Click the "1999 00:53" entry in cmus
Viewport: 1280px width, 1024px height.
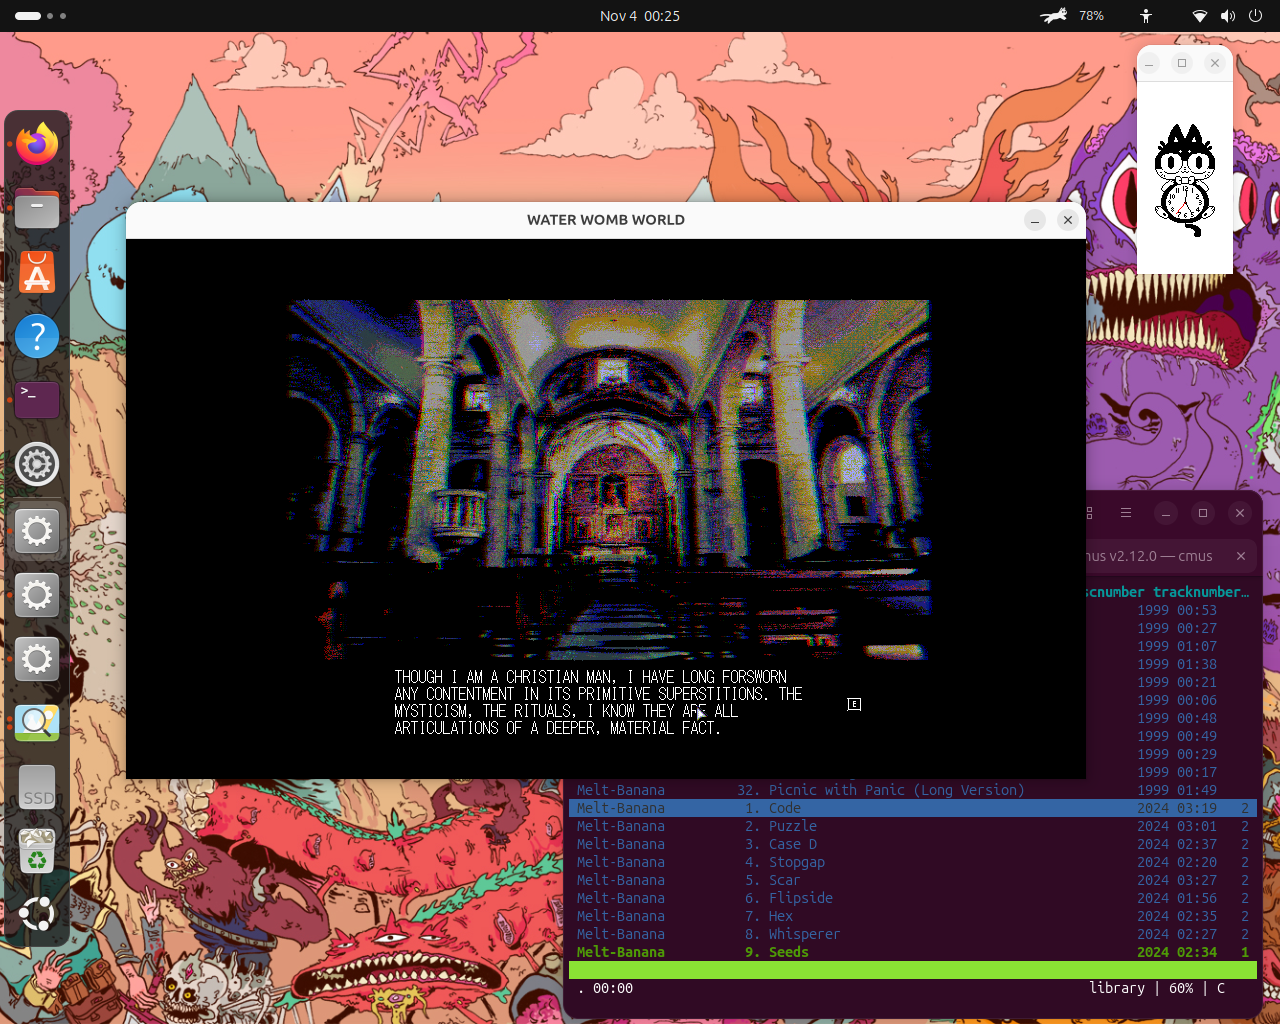[x=1177, y=610]
